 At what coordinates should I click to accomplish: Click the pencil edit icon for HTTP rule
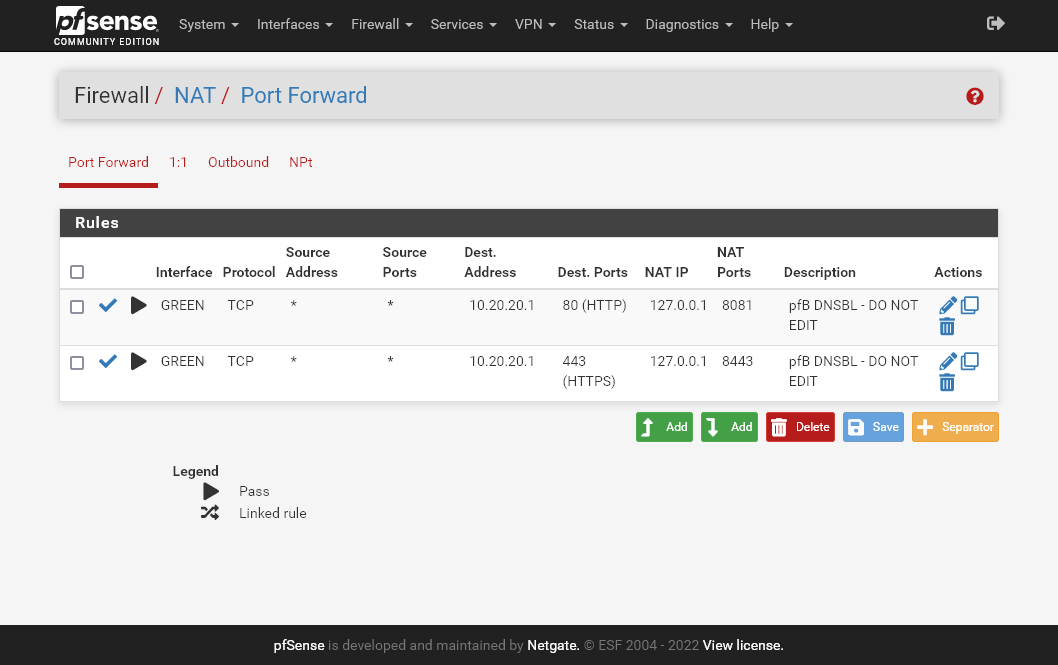pyautogui.click(x=948, y=306)
